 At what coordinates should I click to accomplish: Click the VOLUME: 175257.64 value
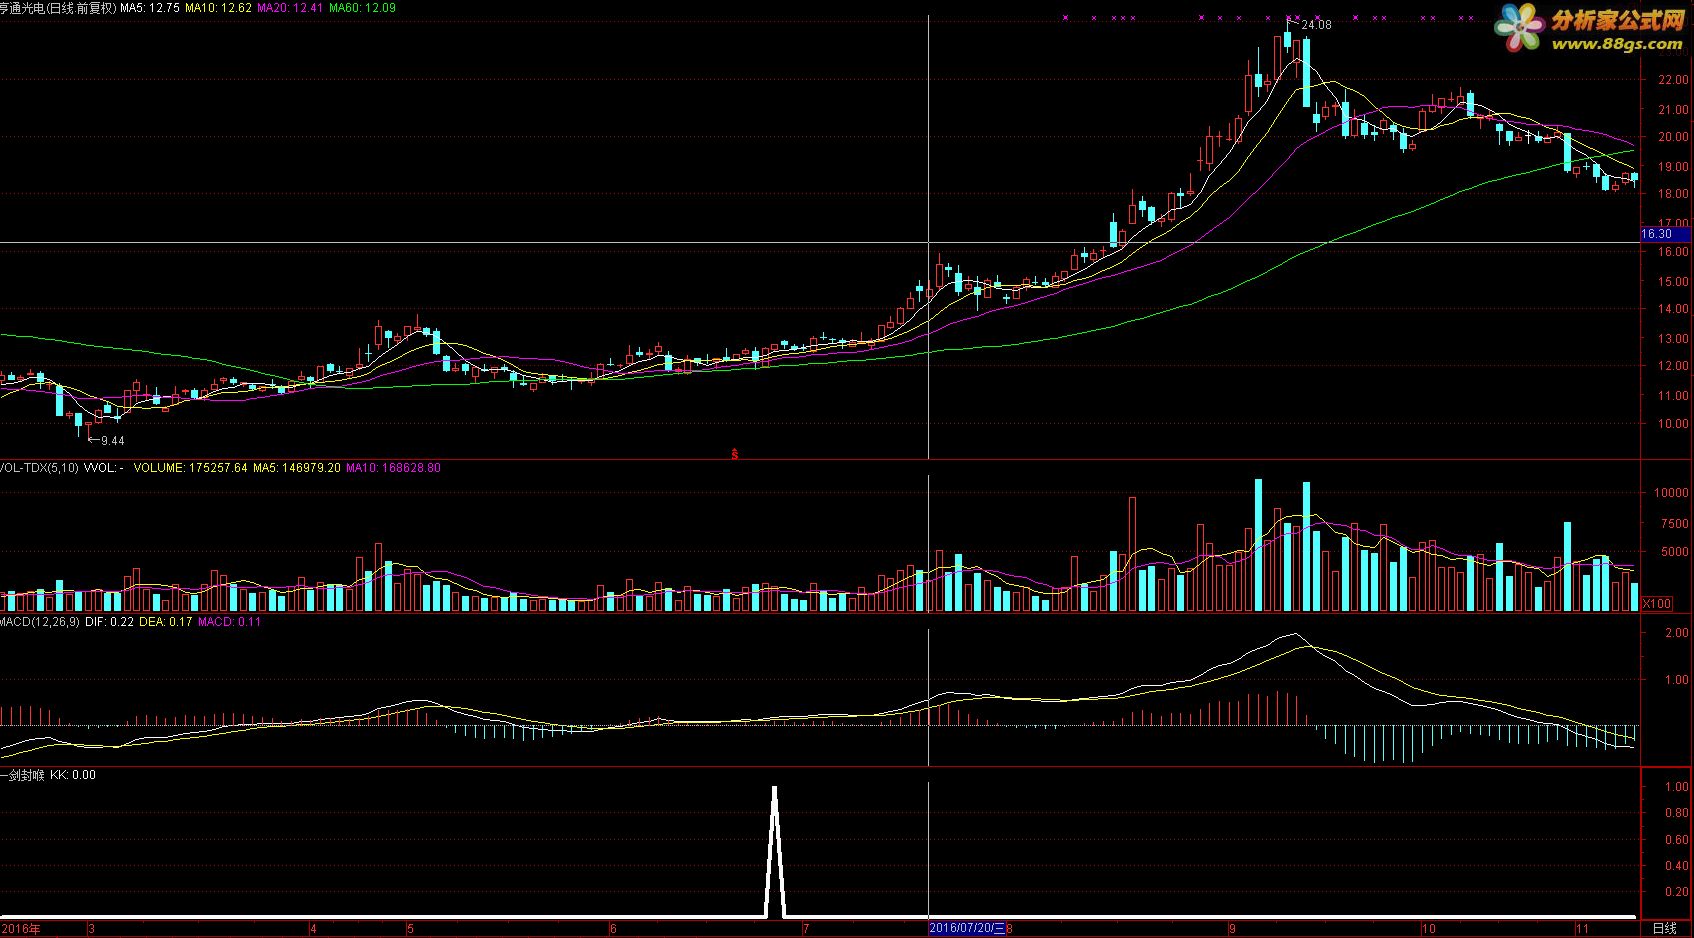pos(190,467)
